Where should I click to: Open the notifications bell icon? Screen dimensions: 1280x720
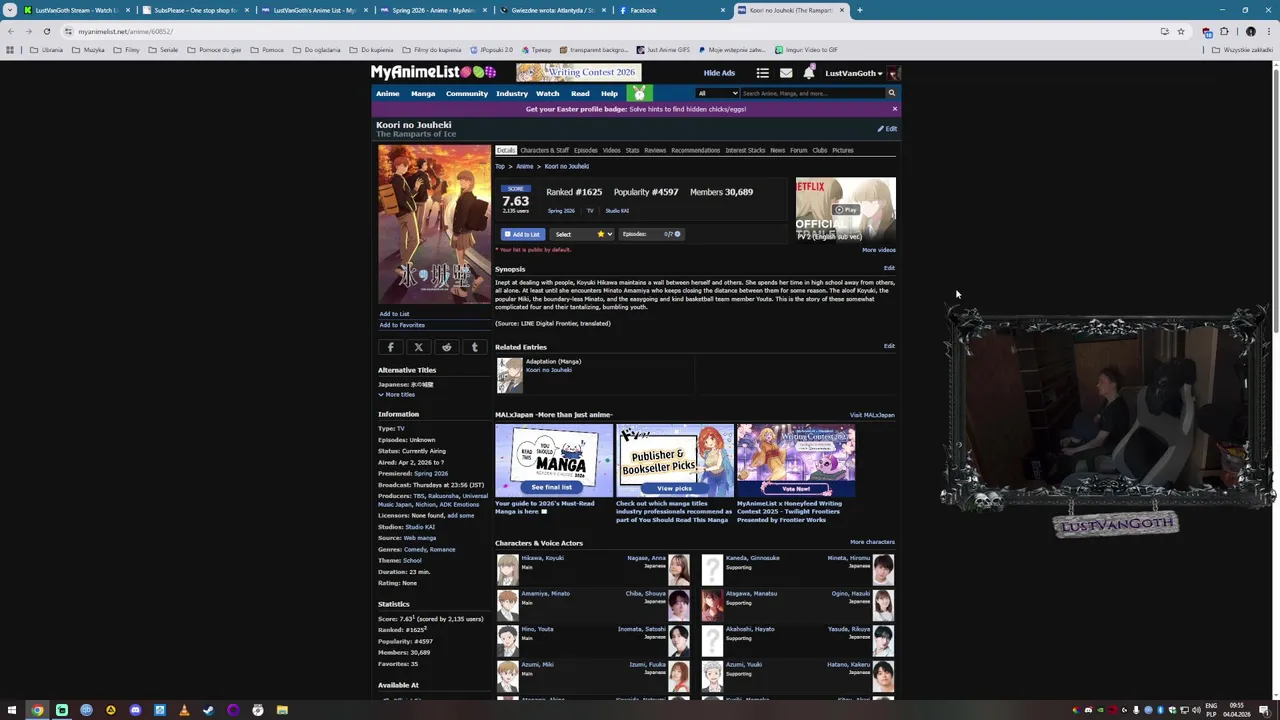(807, 73)
